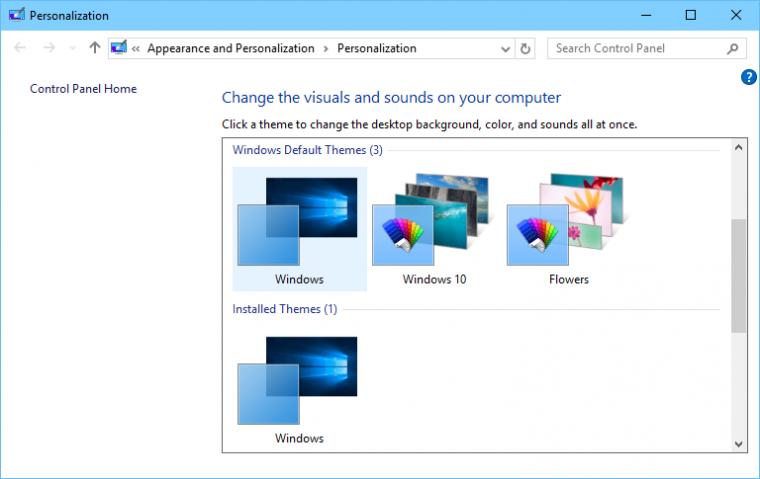Screen dimensions: 760x479
Task: Click the 'Change the visuals and sounds' heading
Action: [x=391, y=98]
